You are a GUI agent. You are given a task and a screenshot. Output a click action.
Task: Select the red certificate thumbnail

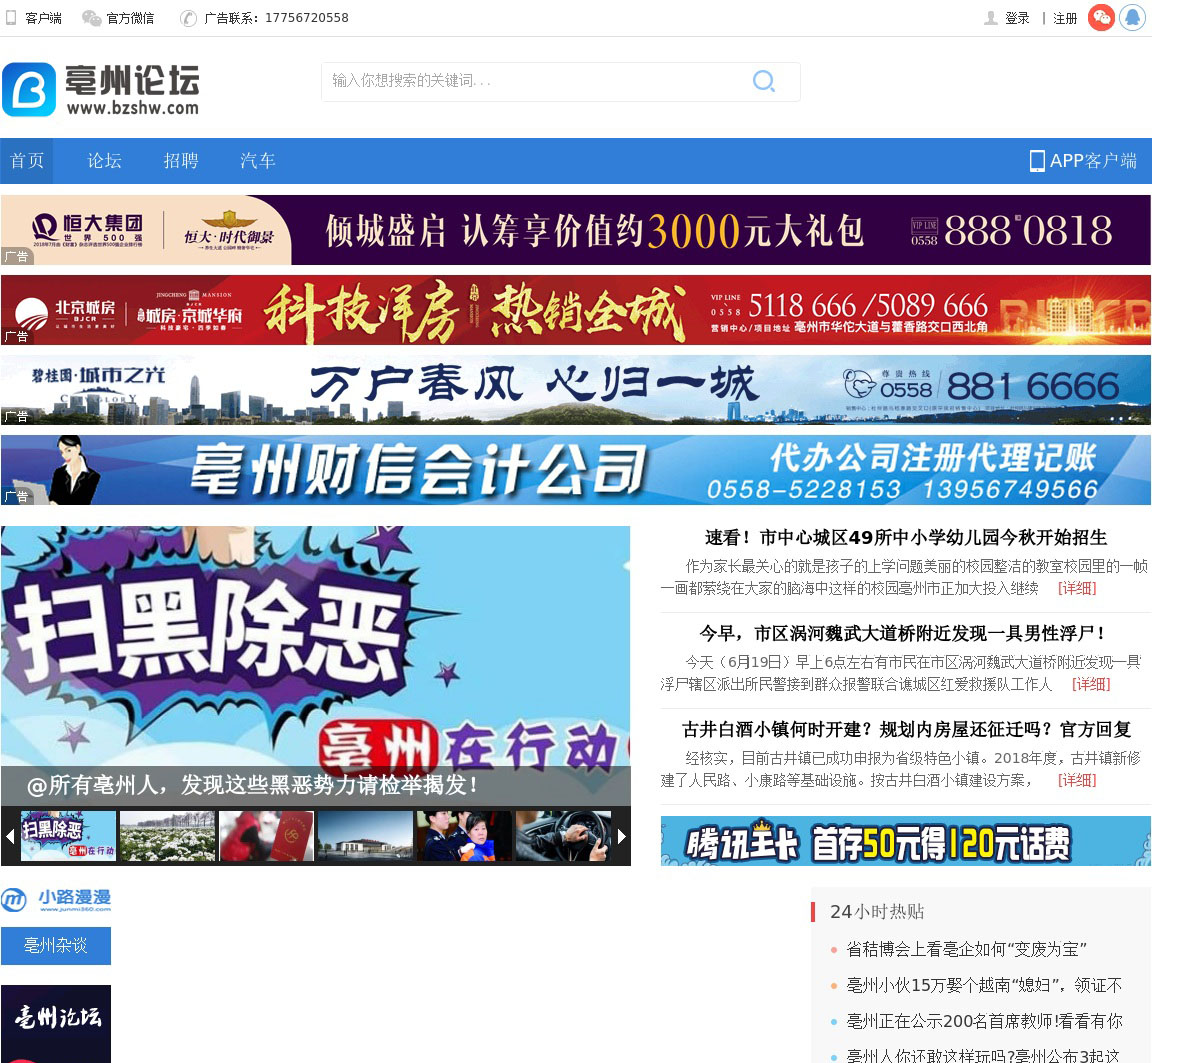pyautogui.click(x=267, y=836)
